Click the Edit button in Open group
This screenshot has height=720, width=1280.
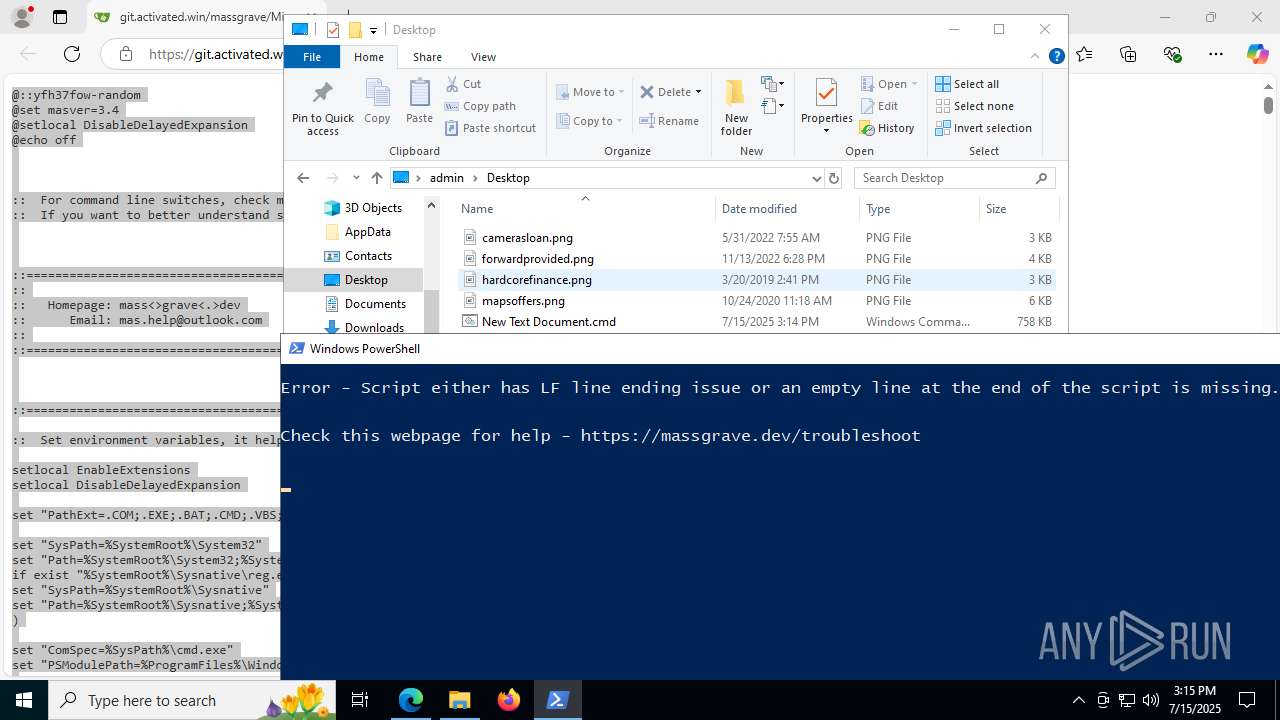pos(879,106)
